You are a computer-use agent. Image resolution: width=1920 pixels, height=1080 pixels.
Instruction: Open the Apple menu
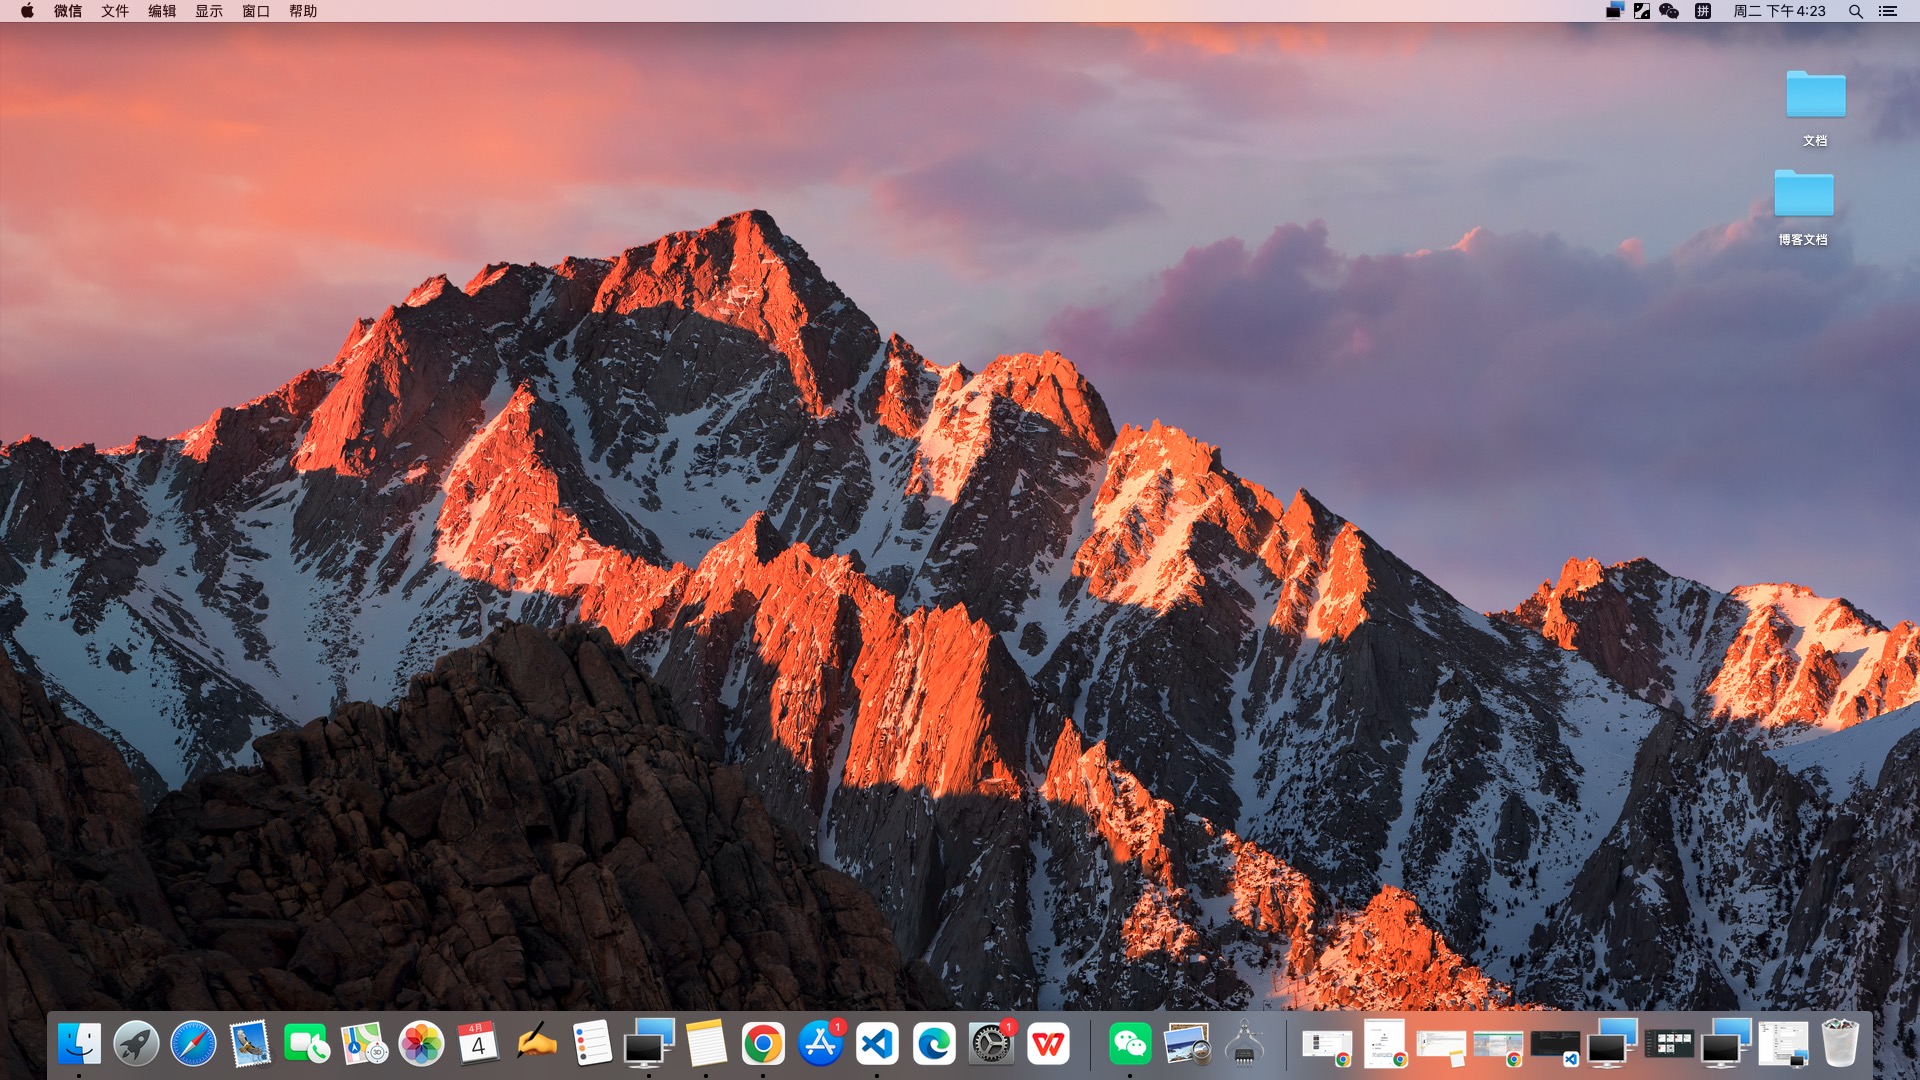point(27,11)
